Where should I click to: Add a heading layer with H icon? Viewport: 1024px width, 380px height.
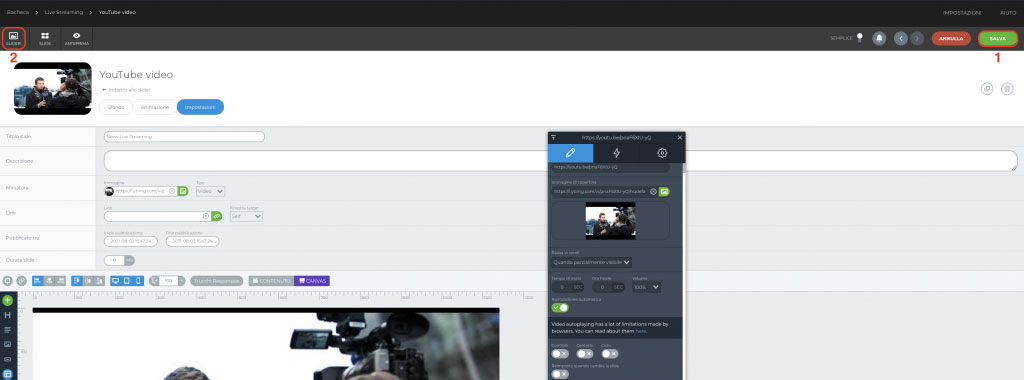pyautogui.click(x=8, y=315)
